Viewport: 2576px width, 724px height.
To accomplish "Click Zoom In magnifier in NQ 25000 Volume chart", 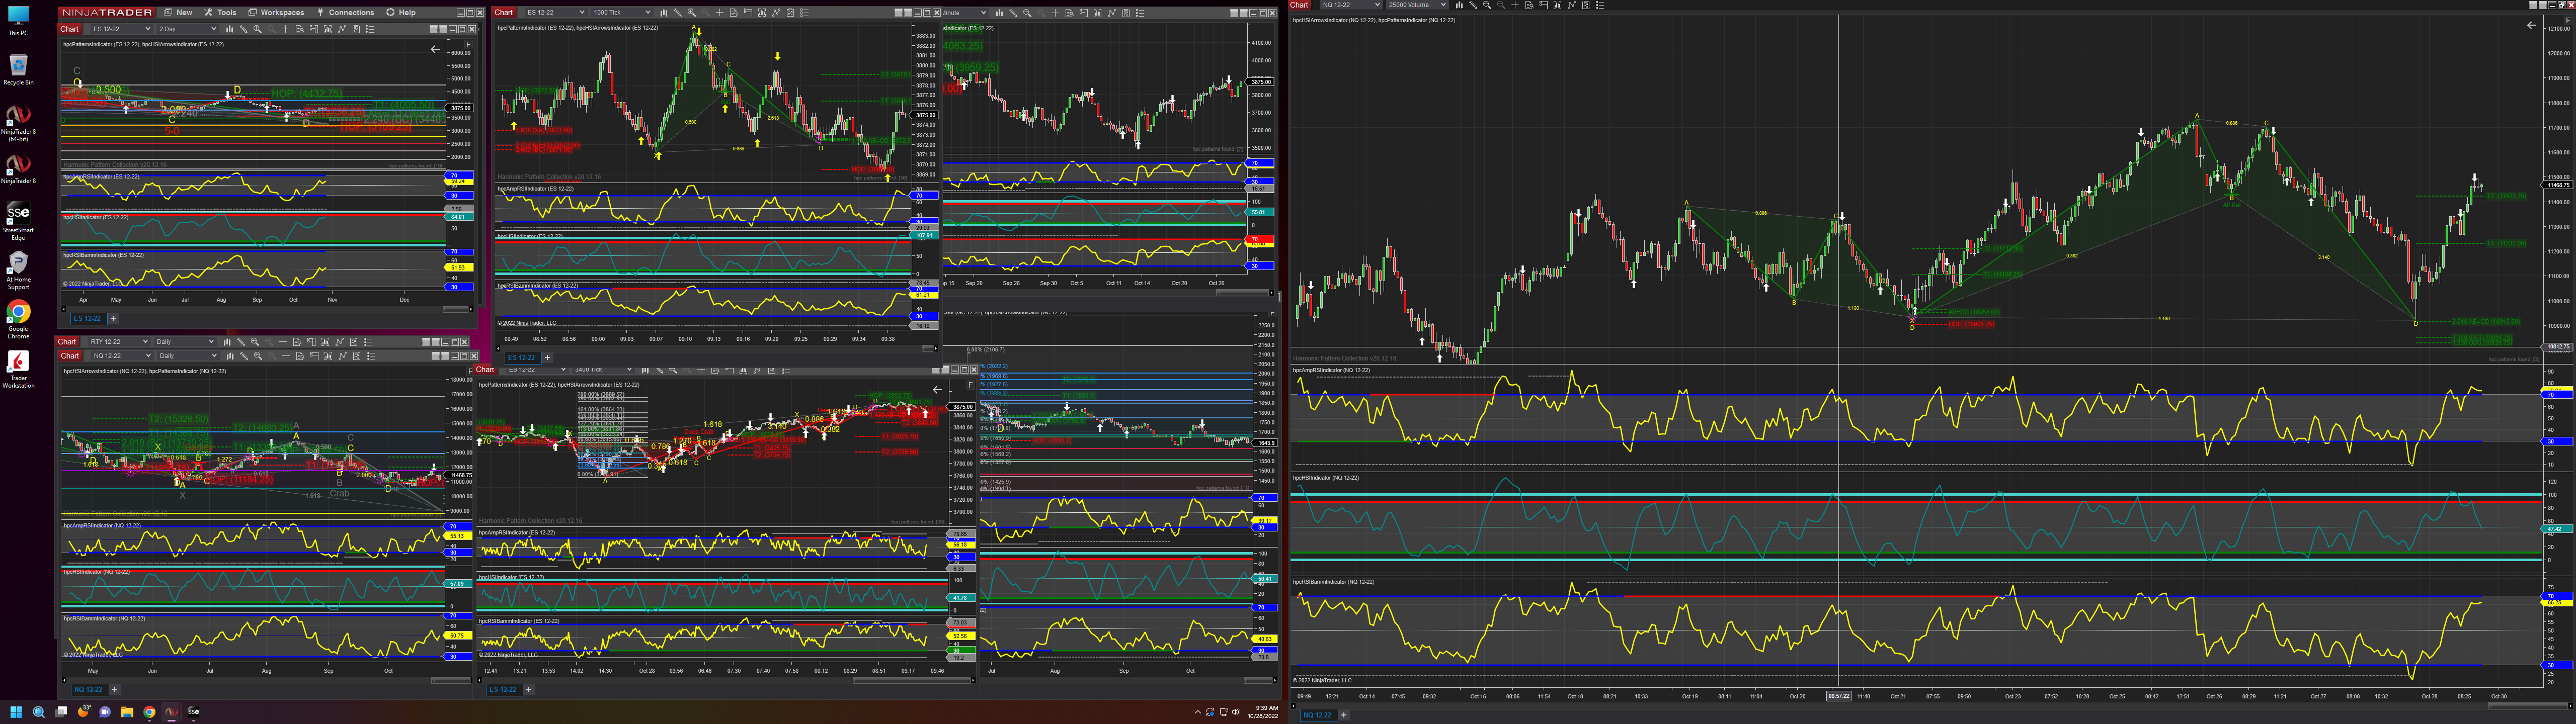I will (1487, 5).
